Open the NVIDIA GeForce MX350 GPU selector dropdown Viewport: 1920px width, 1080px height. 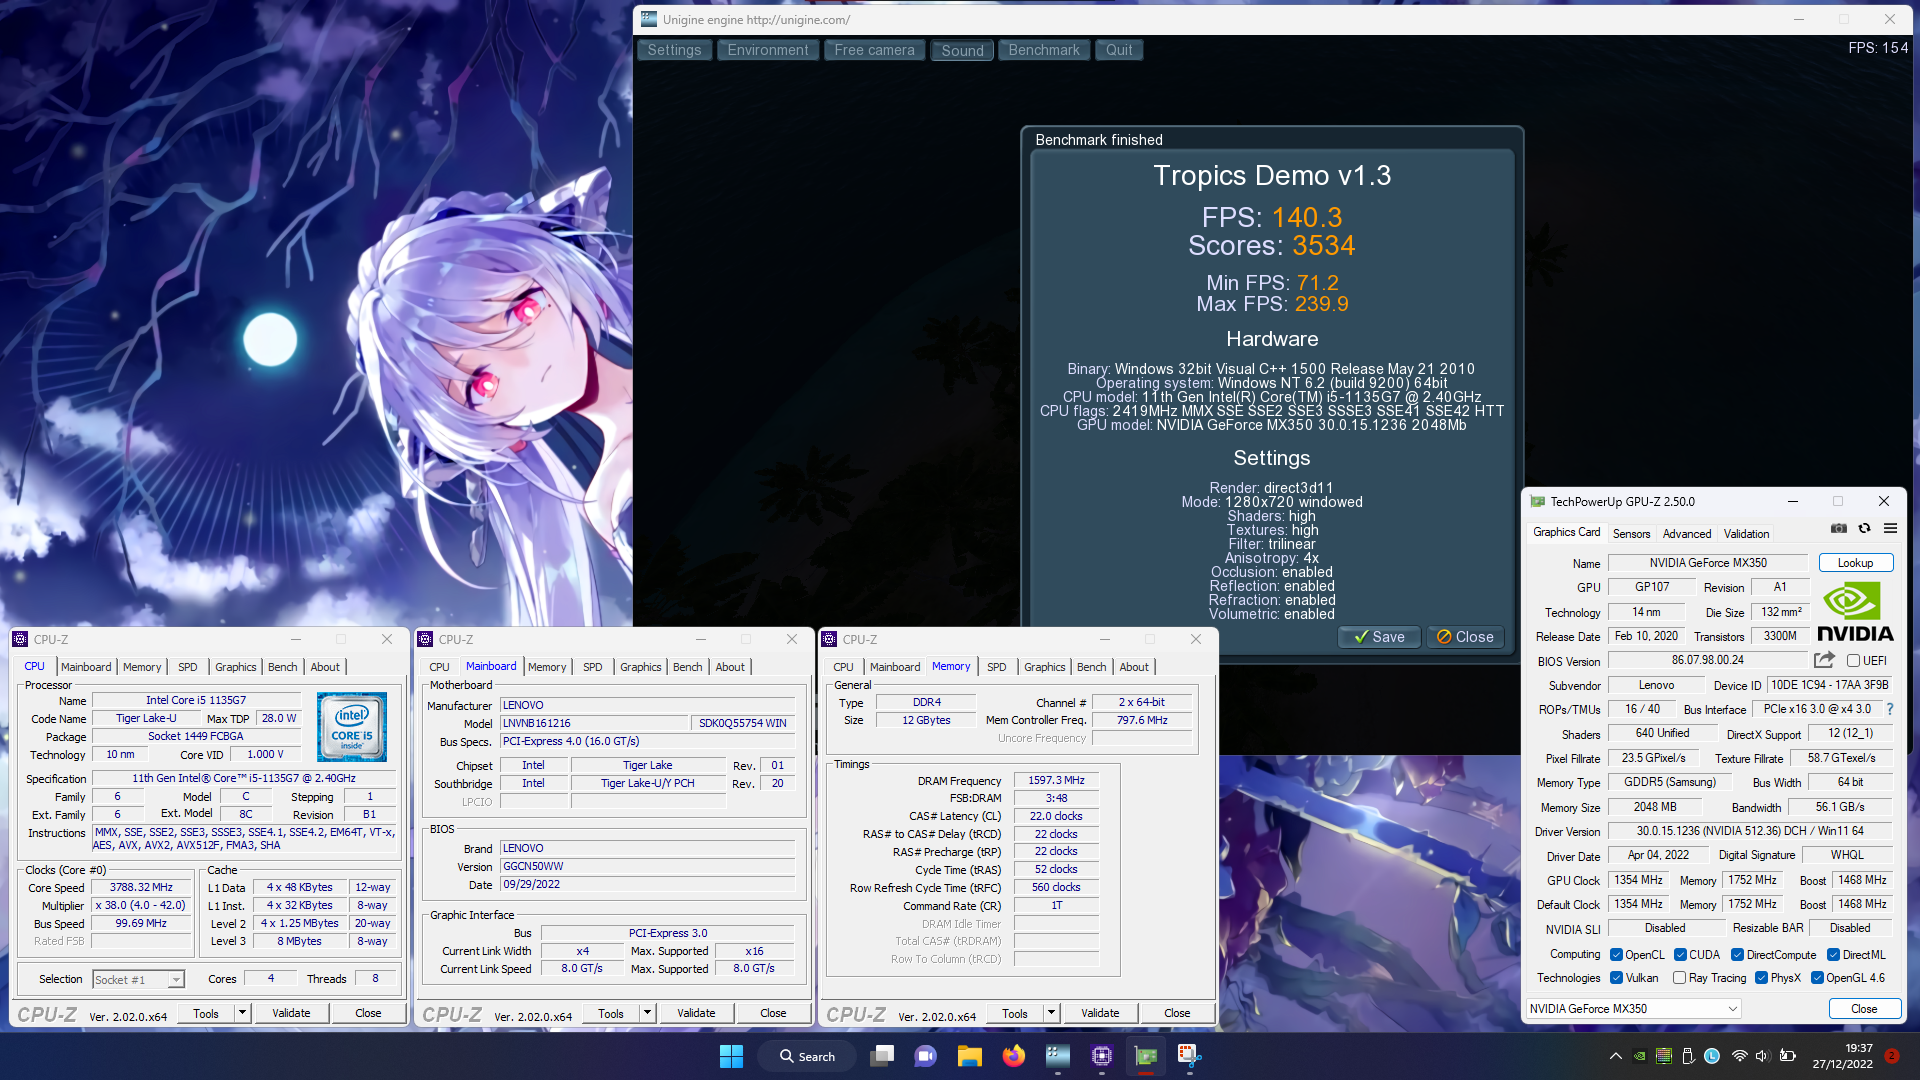point(1634,1009)
